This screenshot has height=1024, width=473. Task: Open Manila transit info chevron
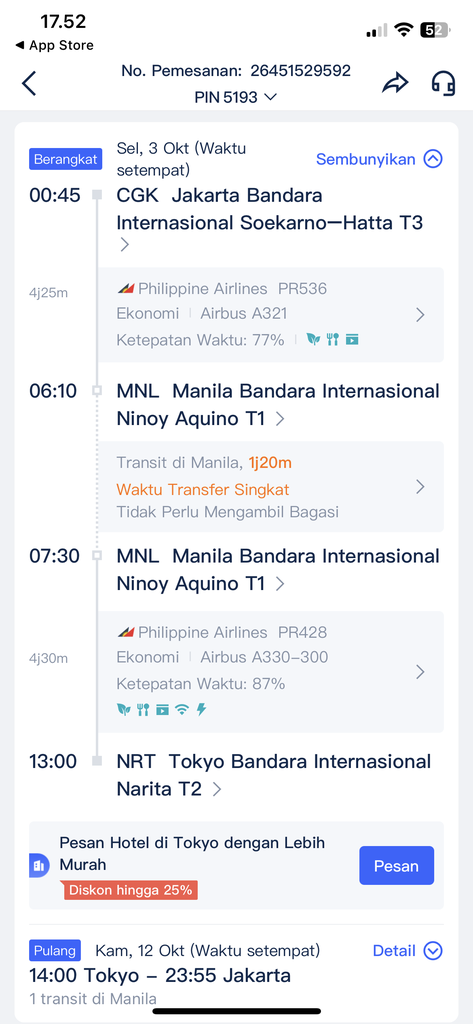[x=420, y=487]
